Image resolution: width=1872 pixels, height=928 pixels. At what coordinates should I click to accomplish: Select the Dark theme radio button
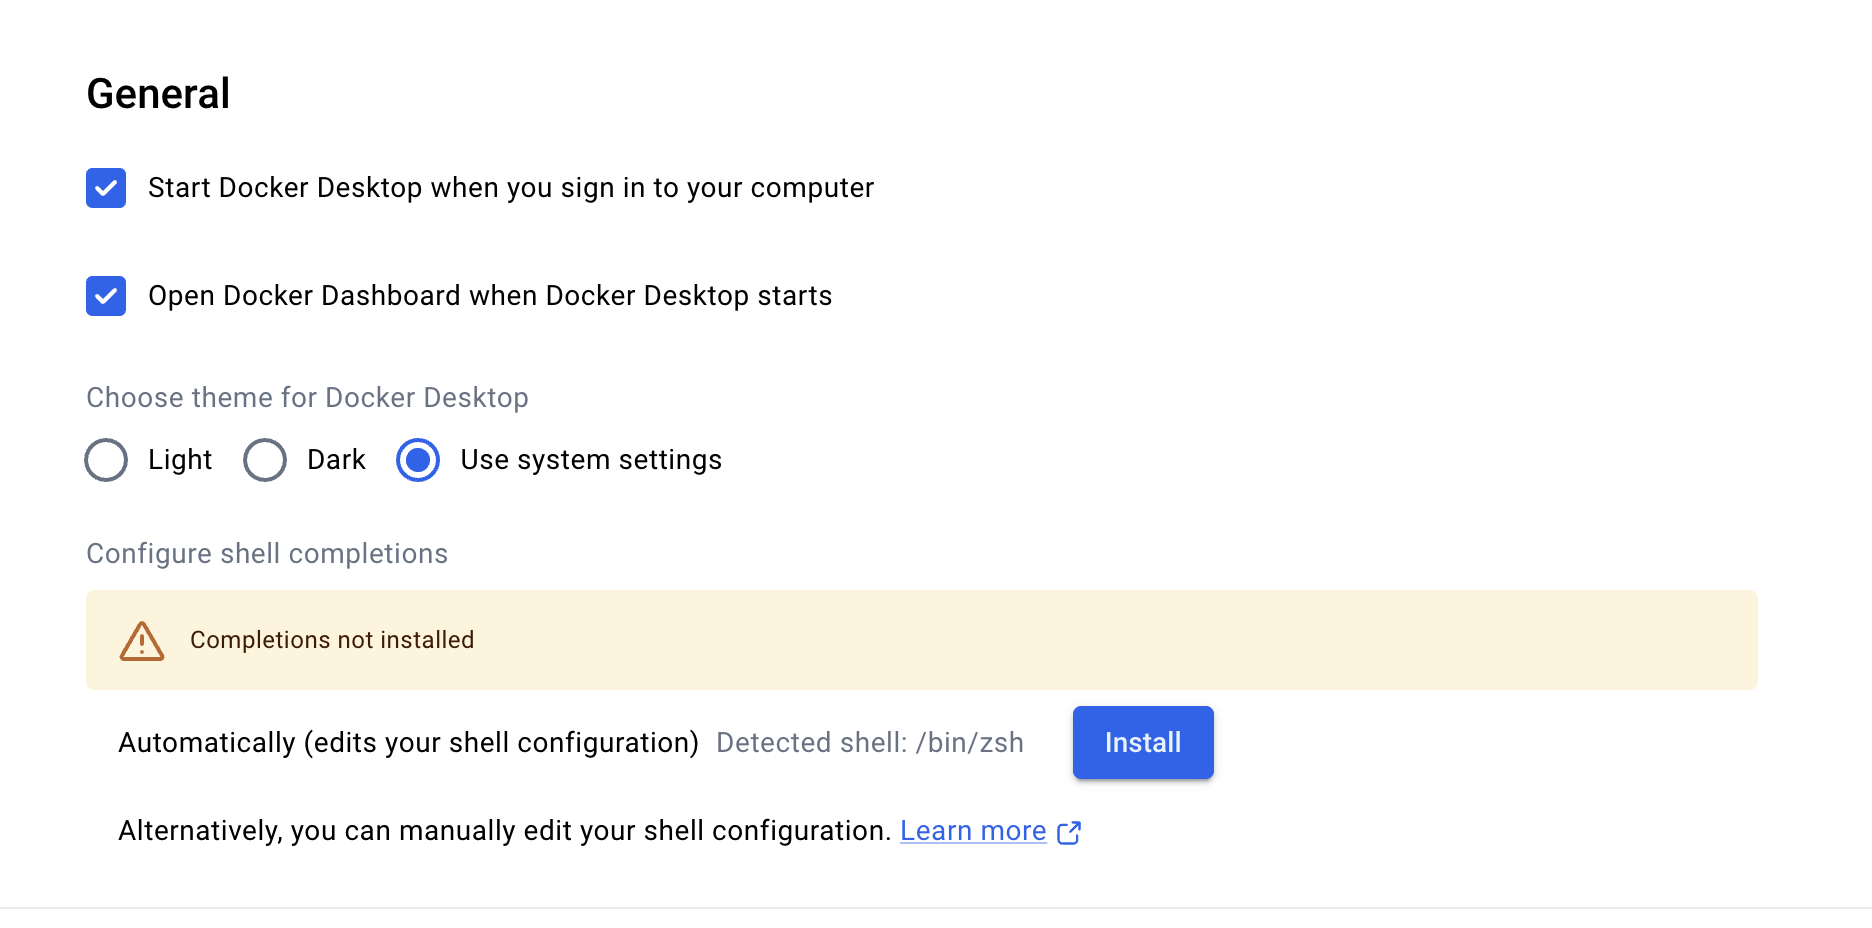pyautogui.click(x=265, y=460)
